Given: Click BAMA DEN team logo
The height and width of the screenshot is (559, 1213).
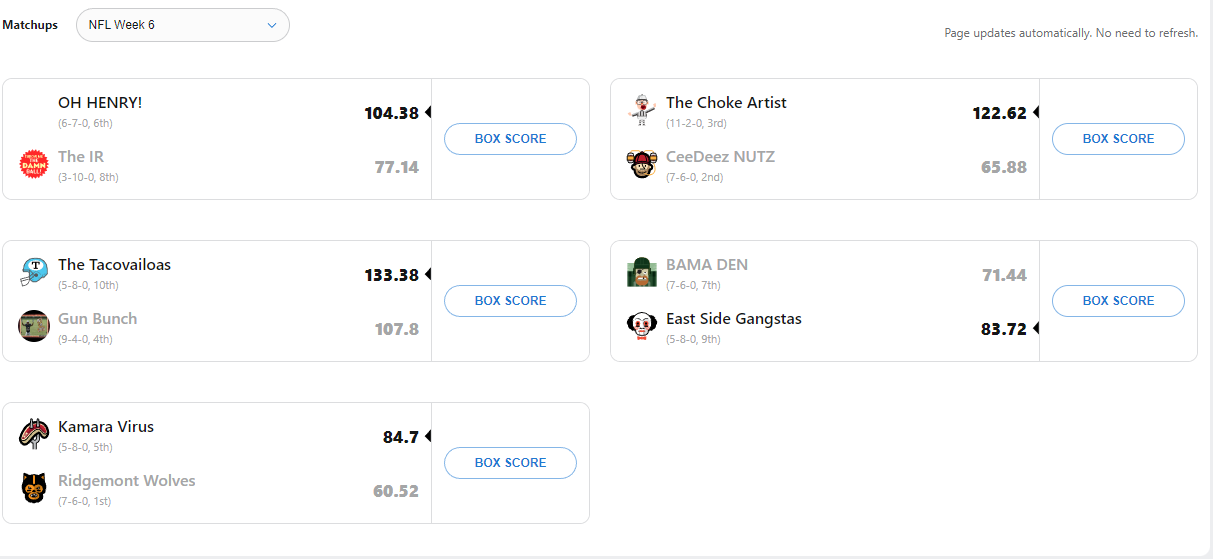Looking at the screenshot, I should click(x=641, y=272).
